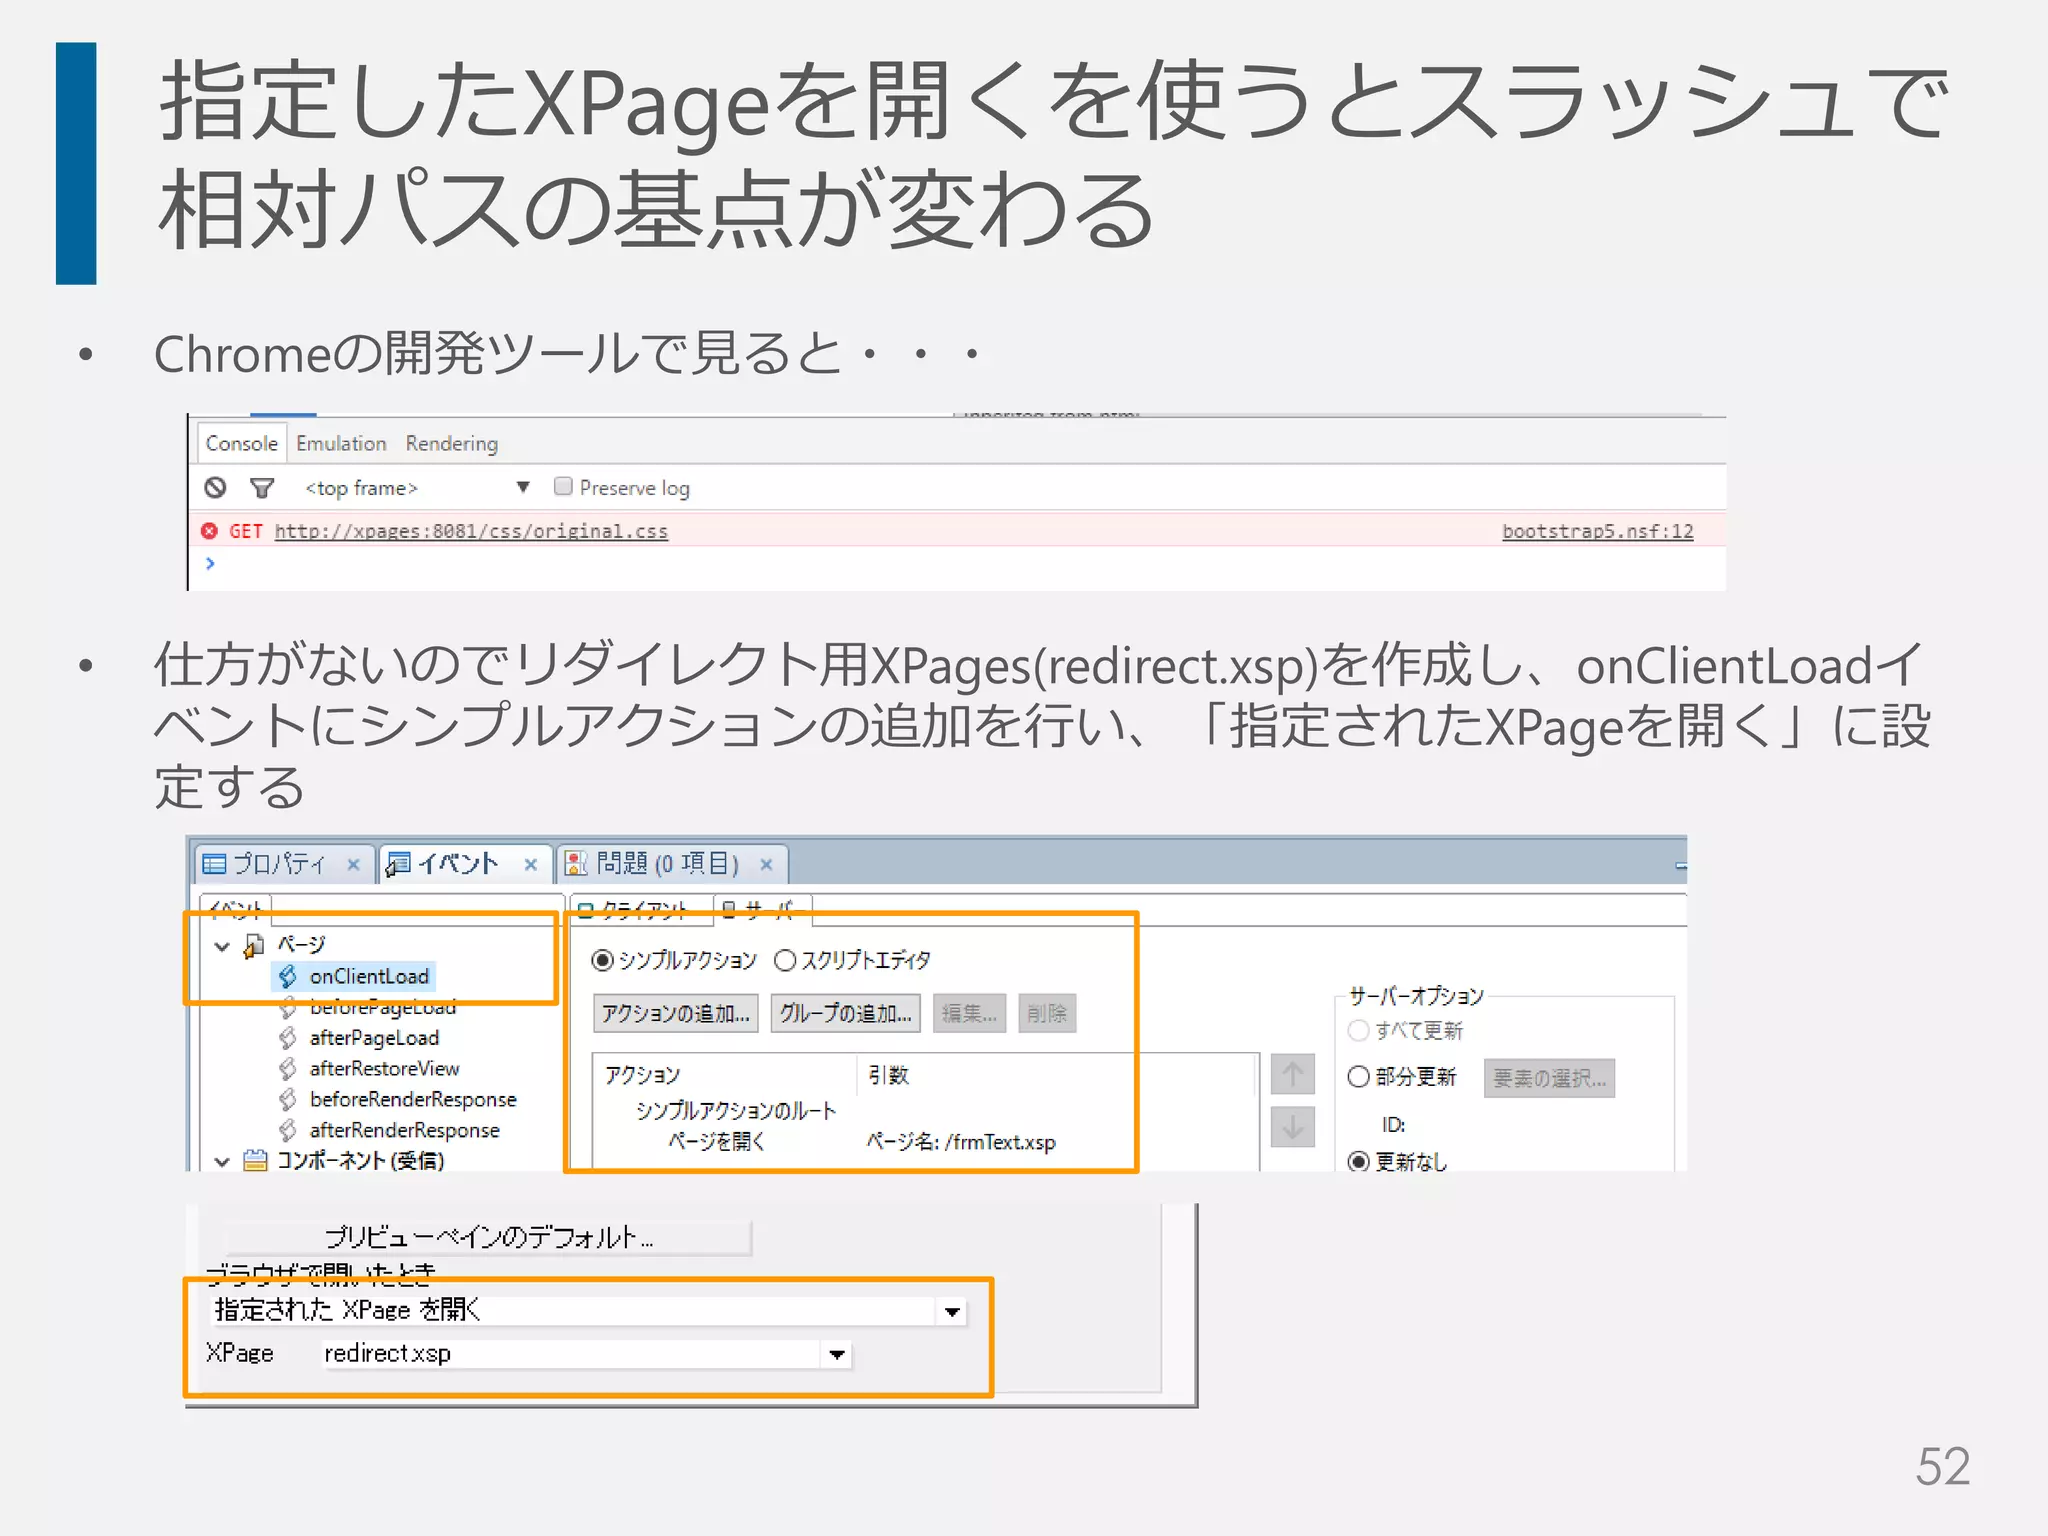The width and height of the screenshot is (2048, 1536).
Task: Click the onClientLoad event icon
Action: tap(288, 976)
